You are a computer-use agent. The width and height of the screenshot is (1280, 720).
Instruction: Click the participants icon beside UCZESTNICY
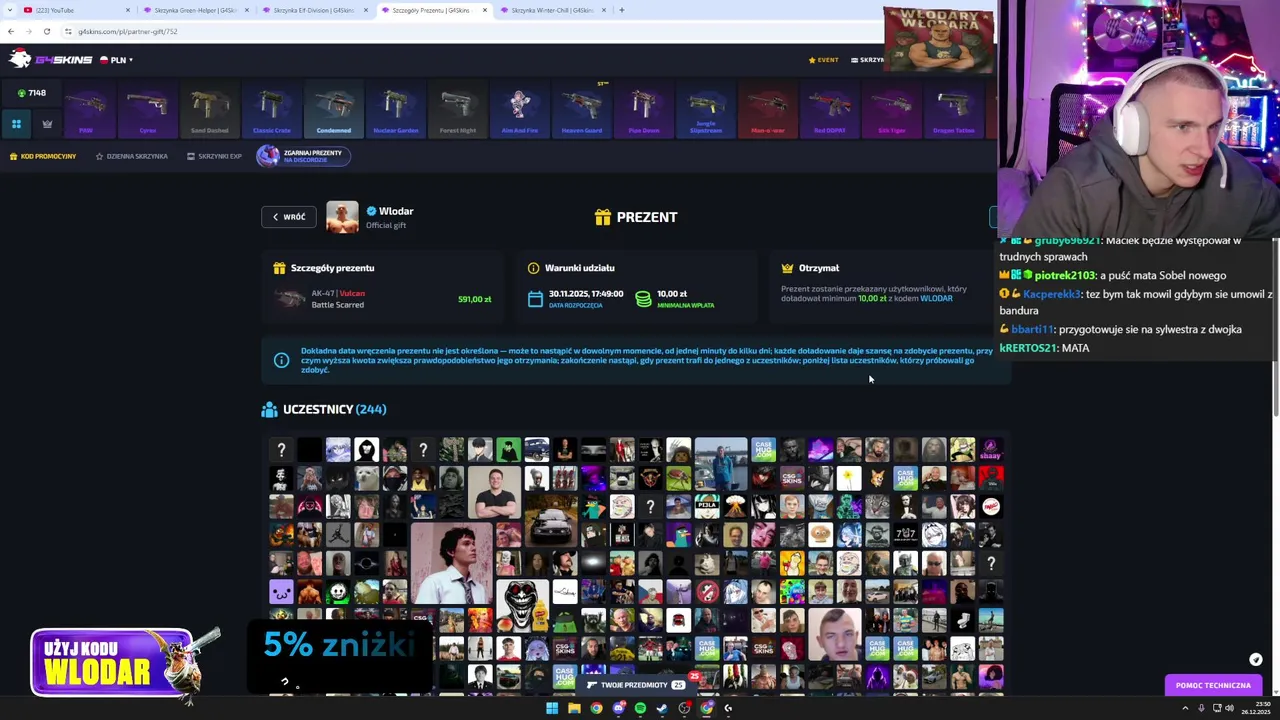point(269,410)
